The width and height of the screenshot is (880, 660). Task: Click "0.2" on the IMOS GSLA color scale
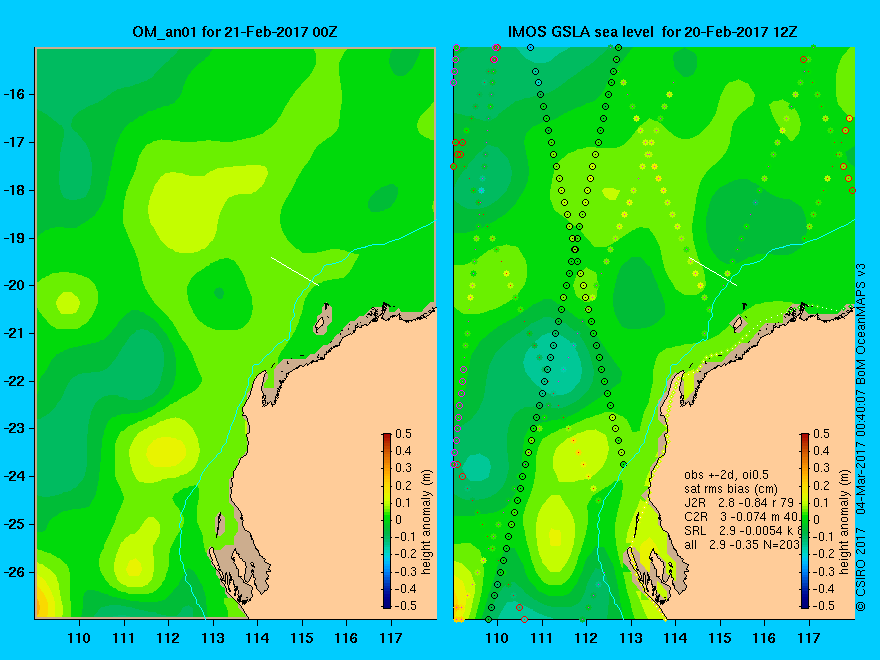822,485
